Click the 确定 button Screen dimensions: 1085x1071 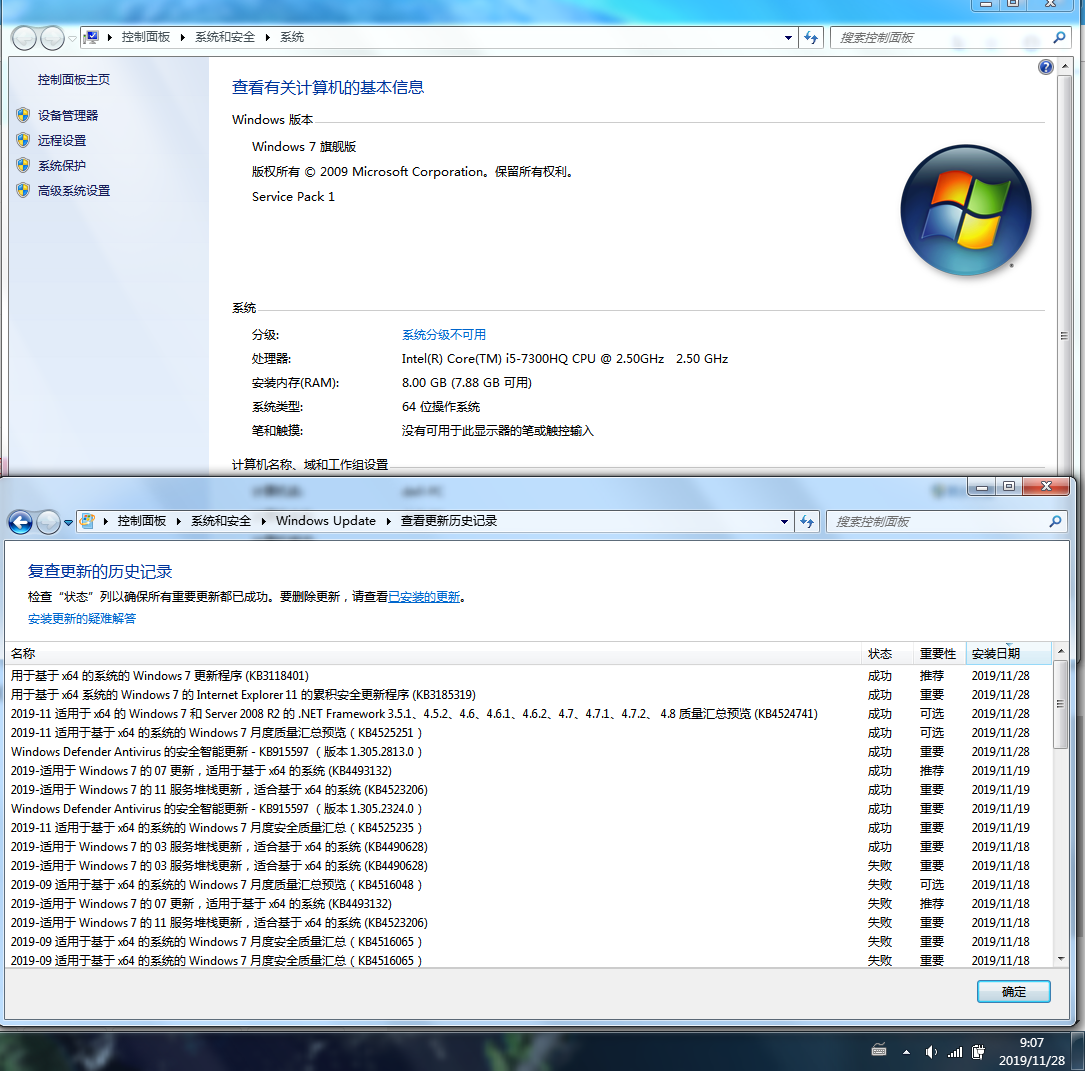[x=1013, y=992]
